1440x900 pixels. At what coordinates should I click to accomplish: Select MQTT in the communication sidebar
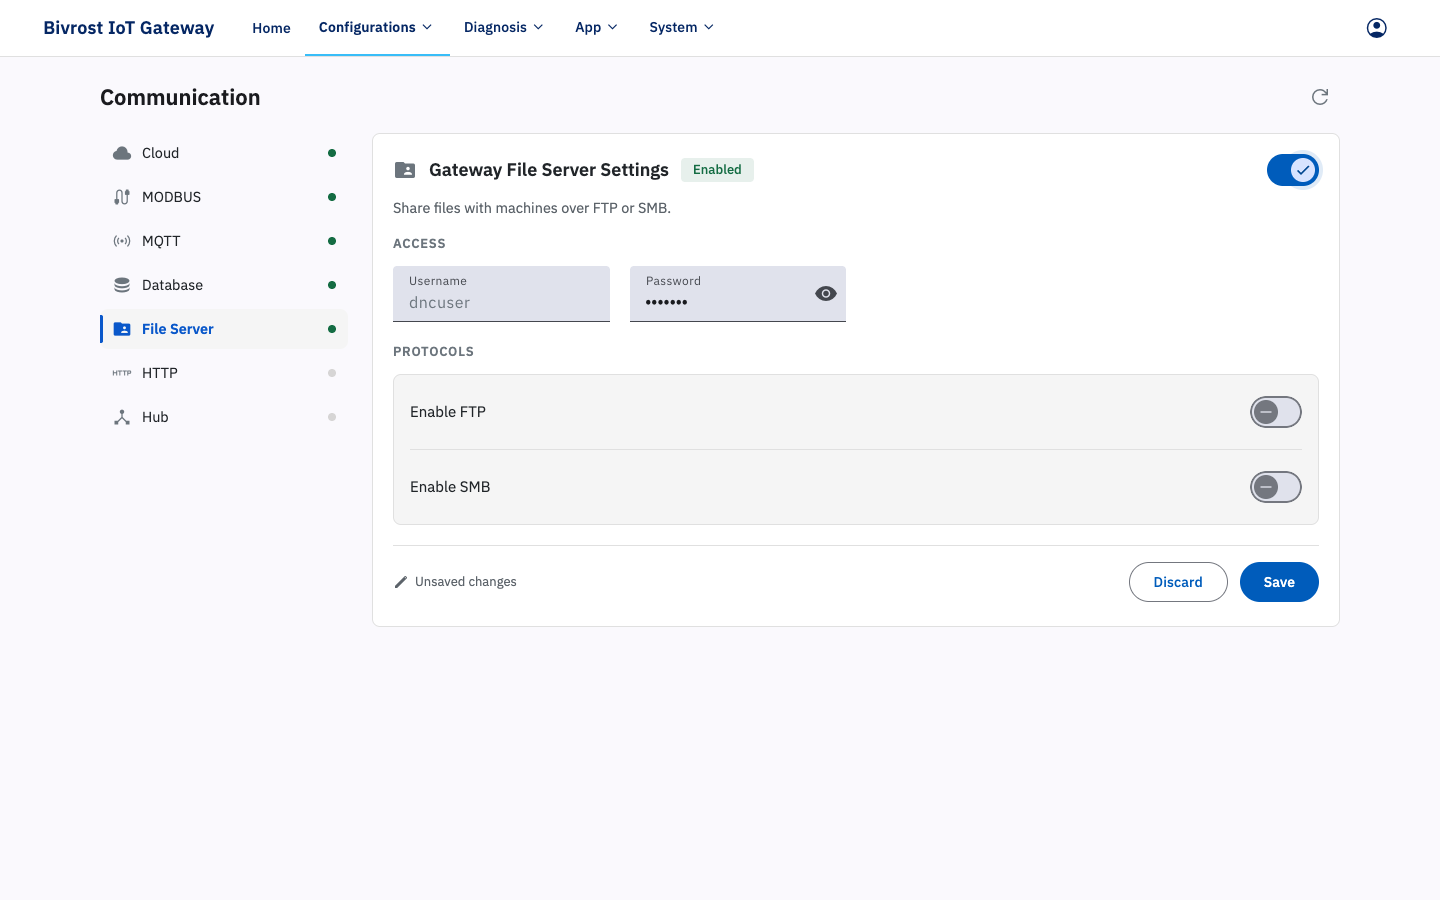pos(224,241)
